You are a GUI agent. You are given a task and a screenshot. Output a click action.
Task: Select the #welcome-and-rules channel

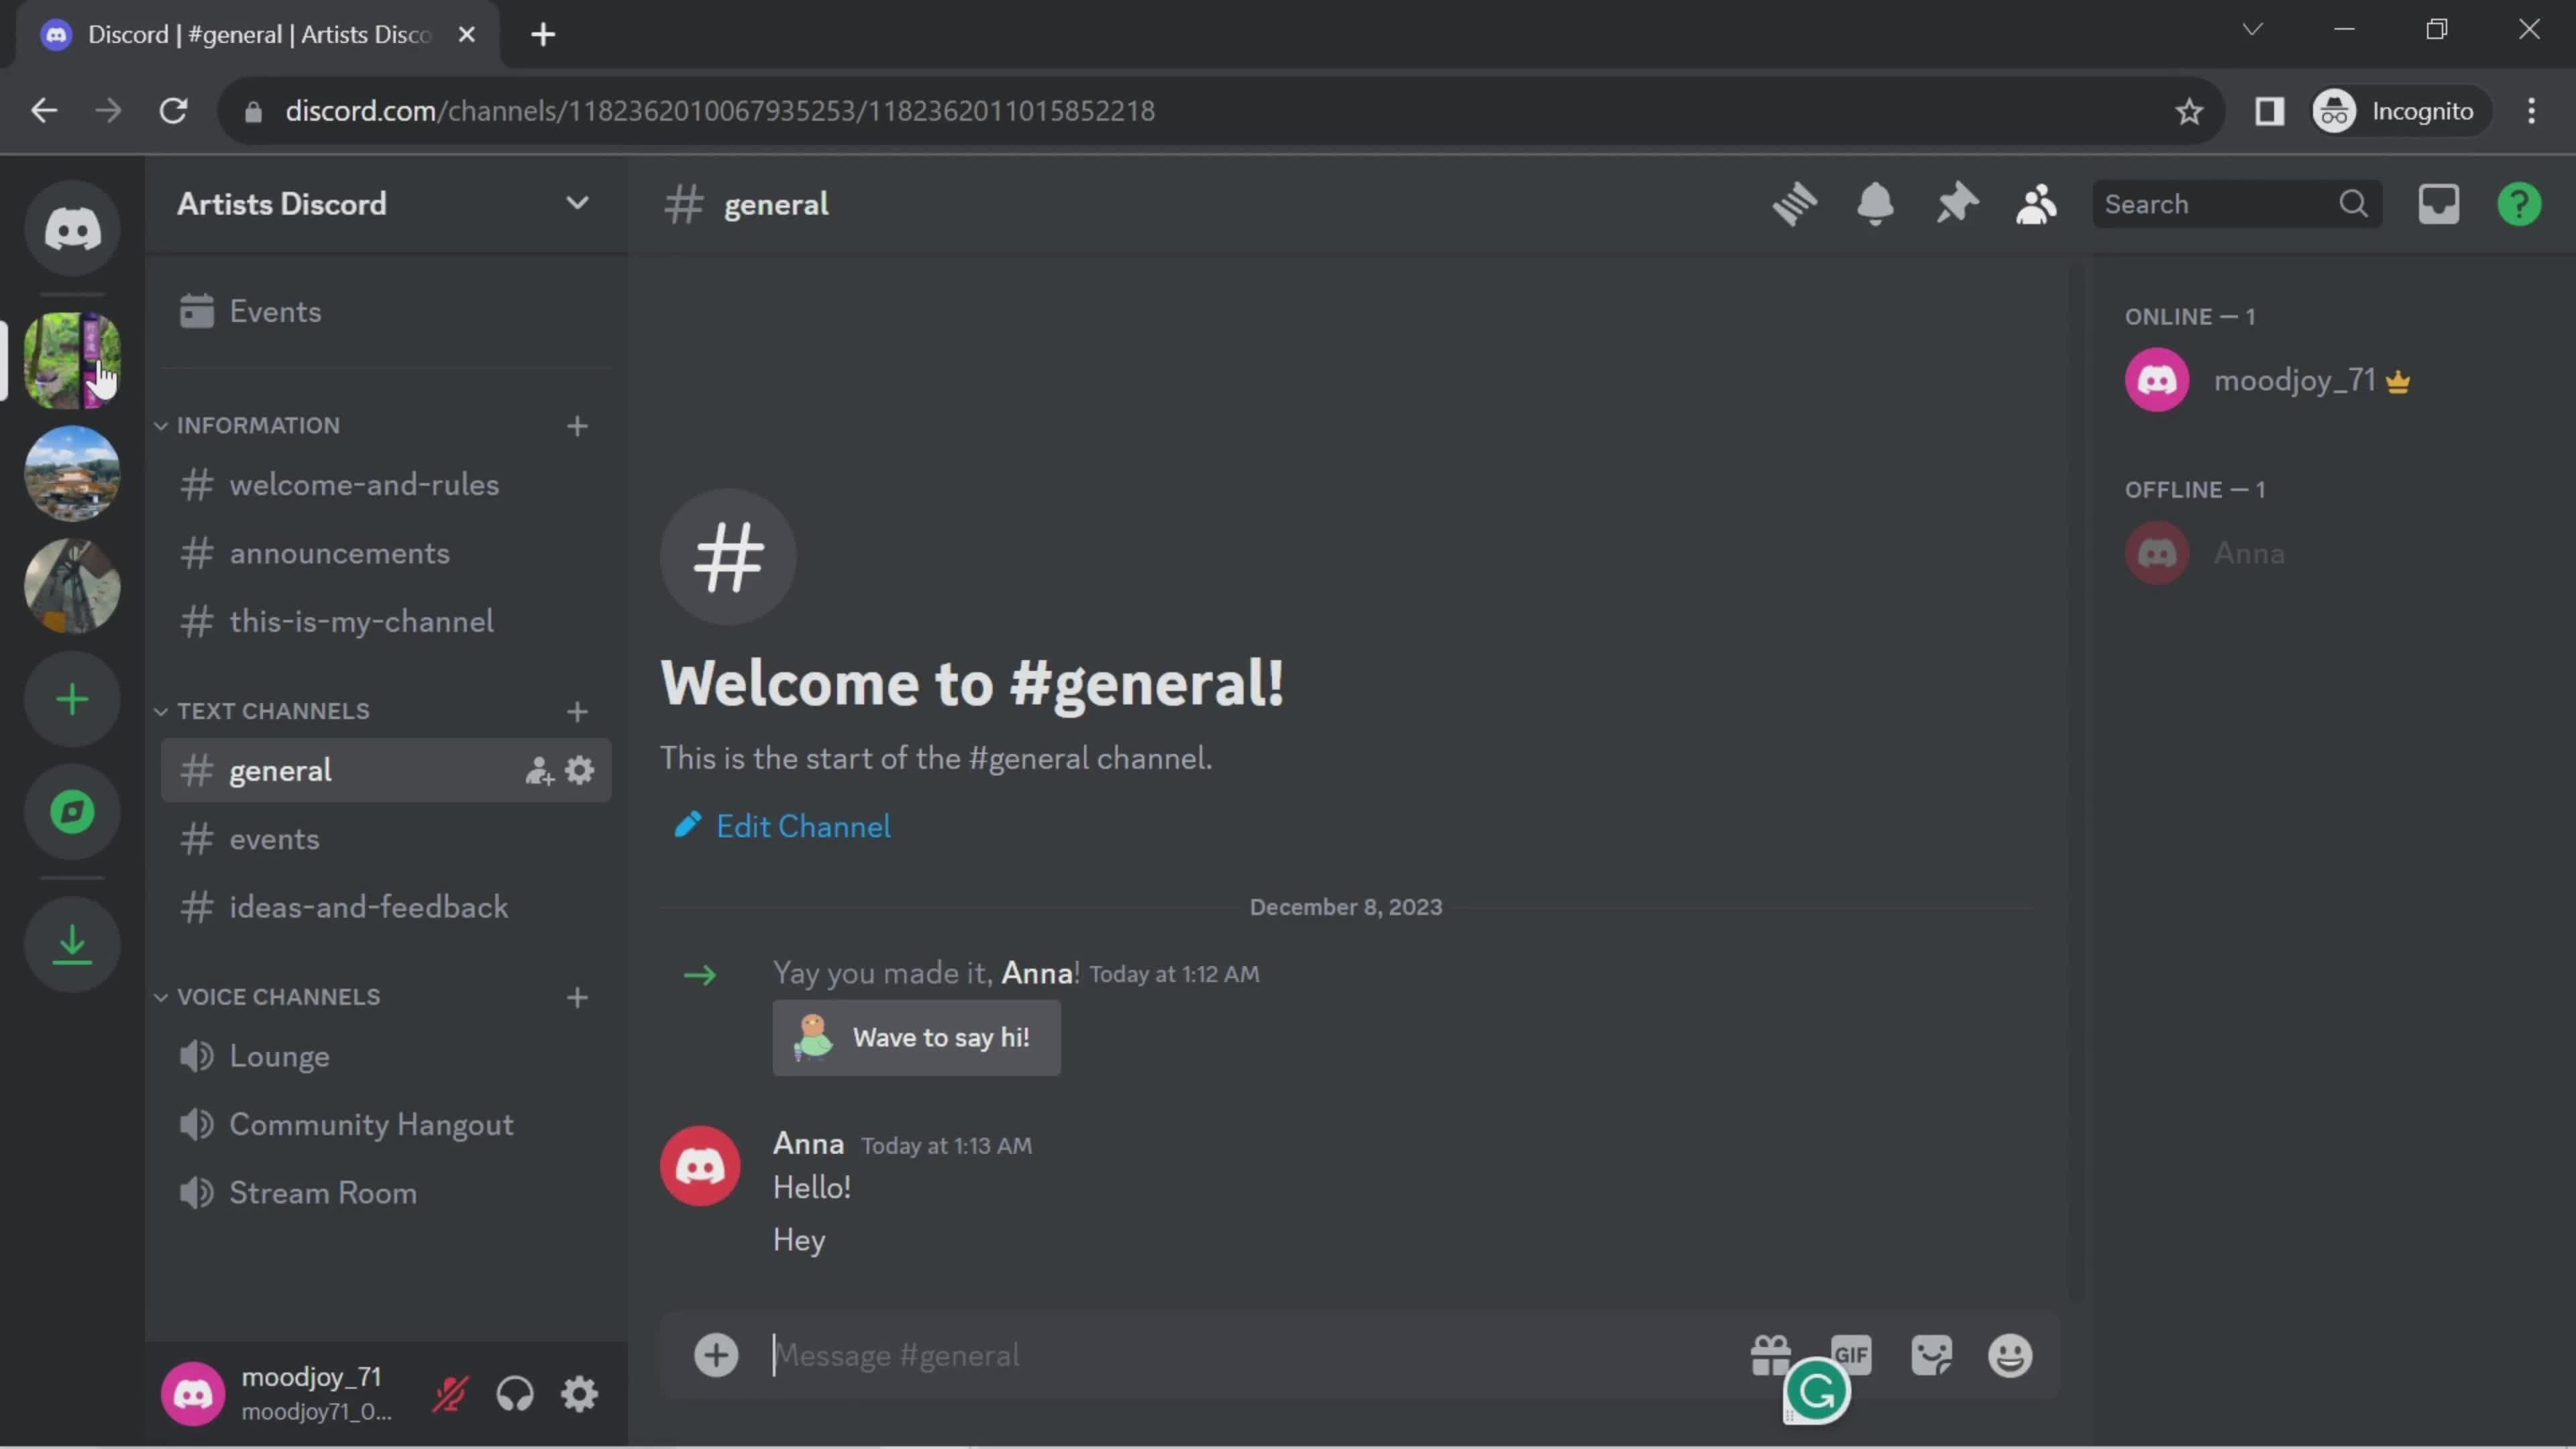[x=363, y=485]
